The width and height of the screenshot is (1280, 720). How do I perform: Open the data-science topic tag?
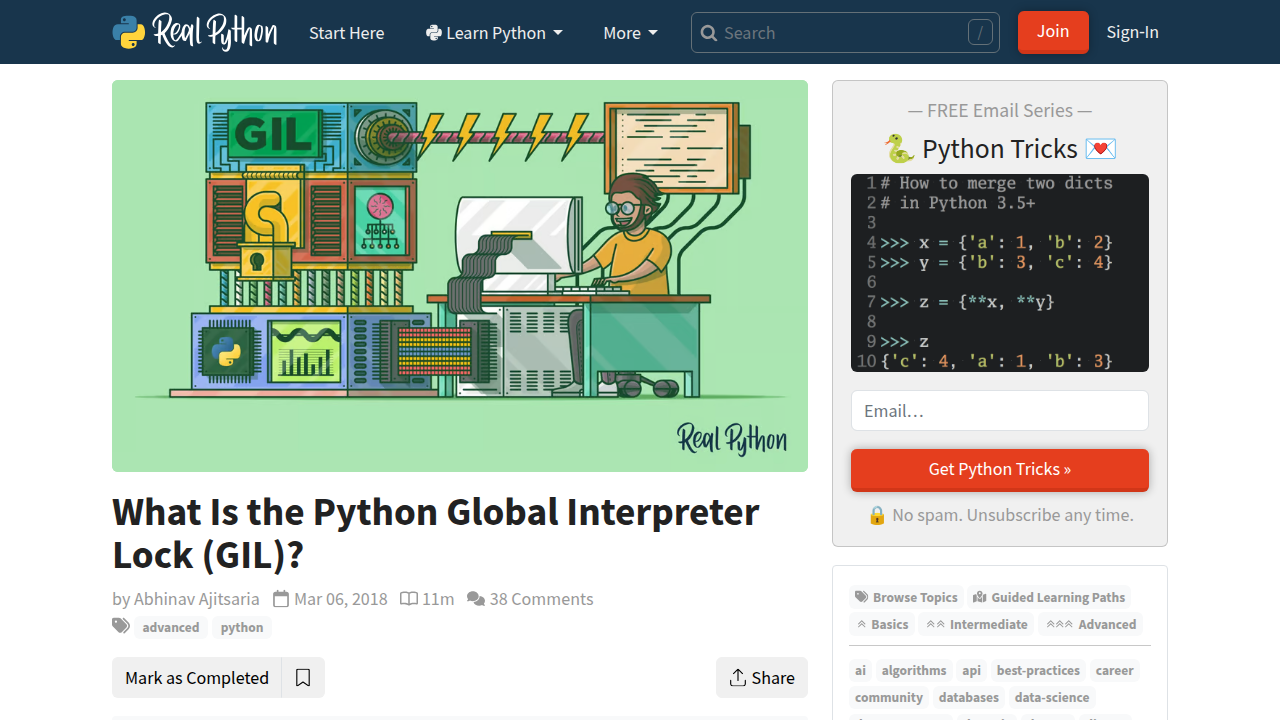coord(1051,697)
